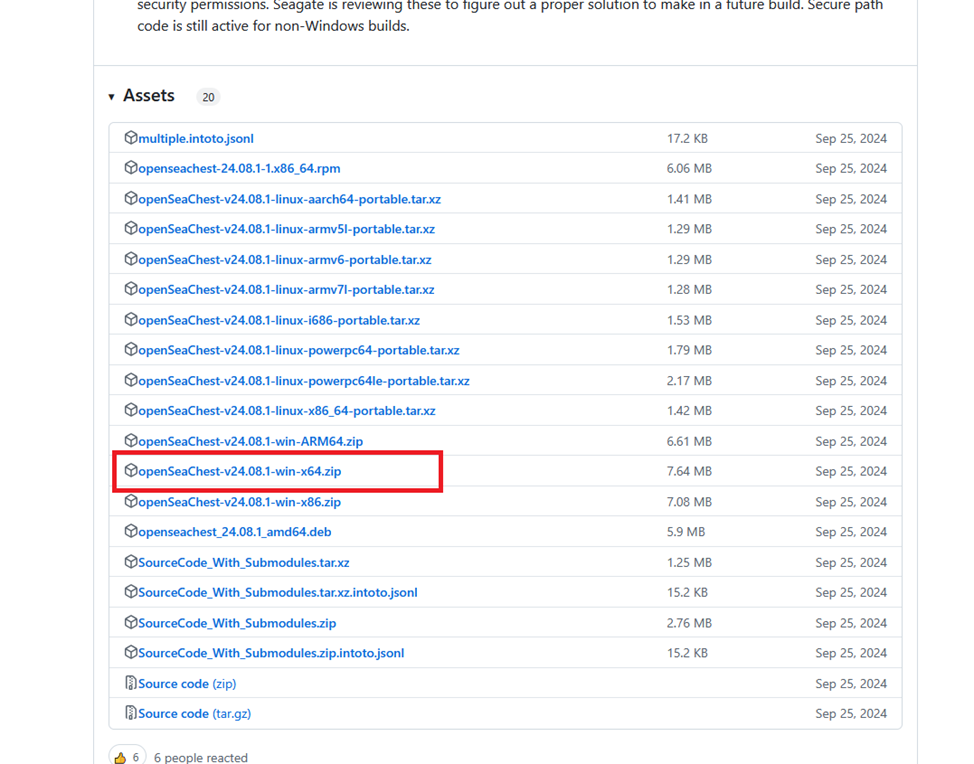974x764 pixels.
Task: Click package icon beside SourceCode_With_Submodules.tar.xz
Action: (130, 561)
